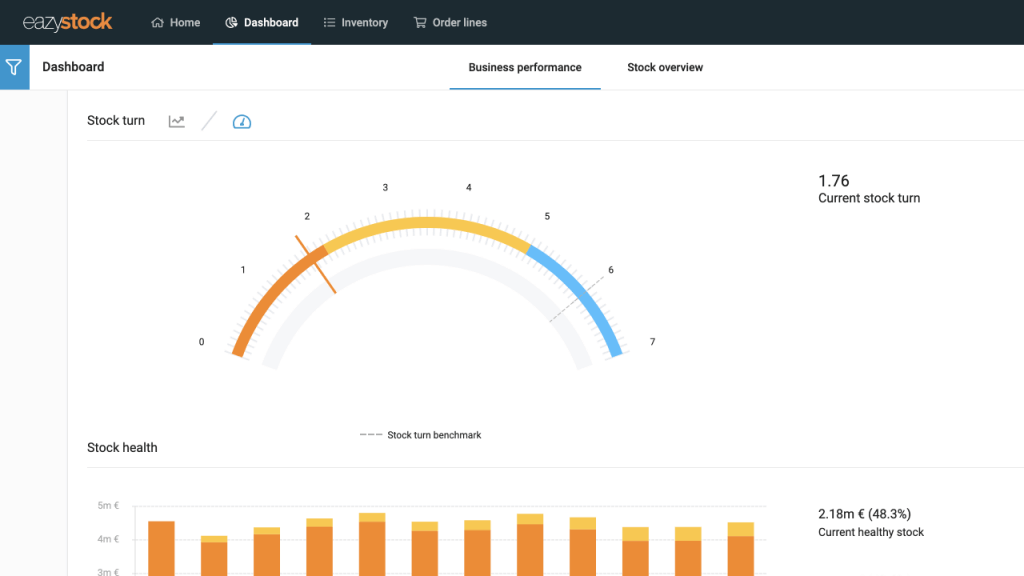The image size is (1024, 576).
Task: Select the Business performance tab
Action: (x=525, y=67)
